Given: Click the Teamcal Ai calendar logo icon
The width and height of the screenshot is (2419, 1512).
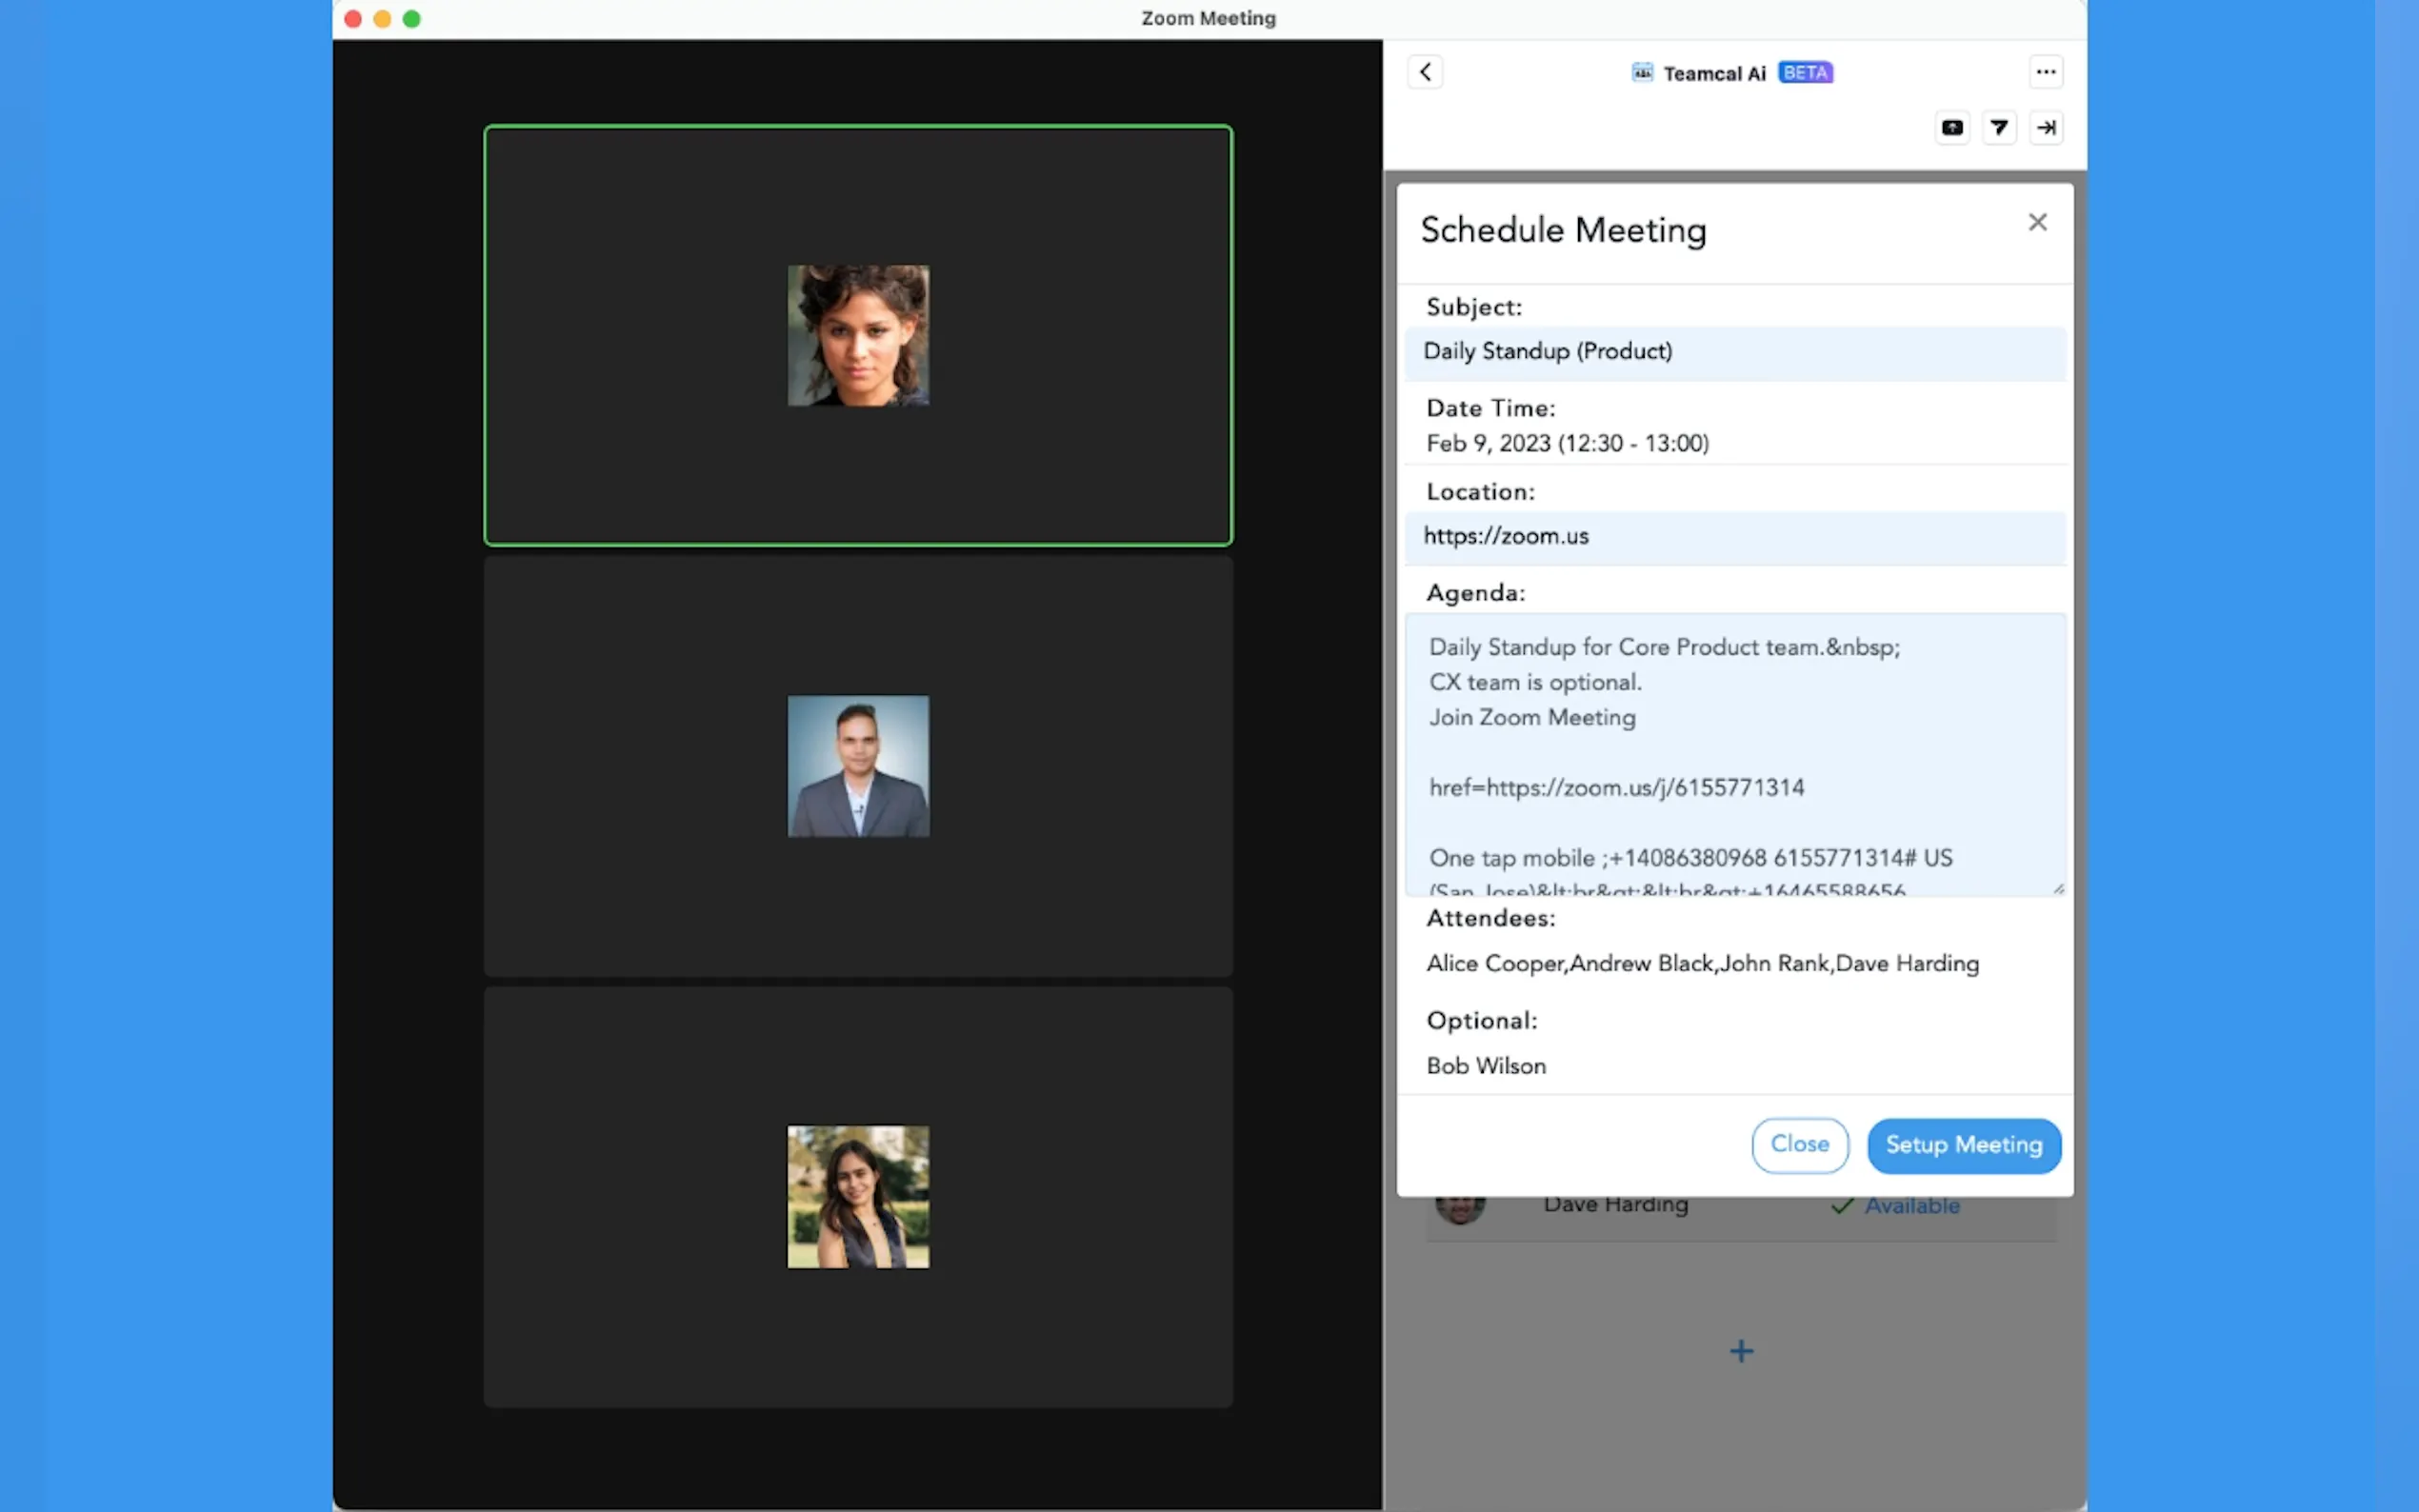Looking at the screenshot, I should tap(1641, 73).
